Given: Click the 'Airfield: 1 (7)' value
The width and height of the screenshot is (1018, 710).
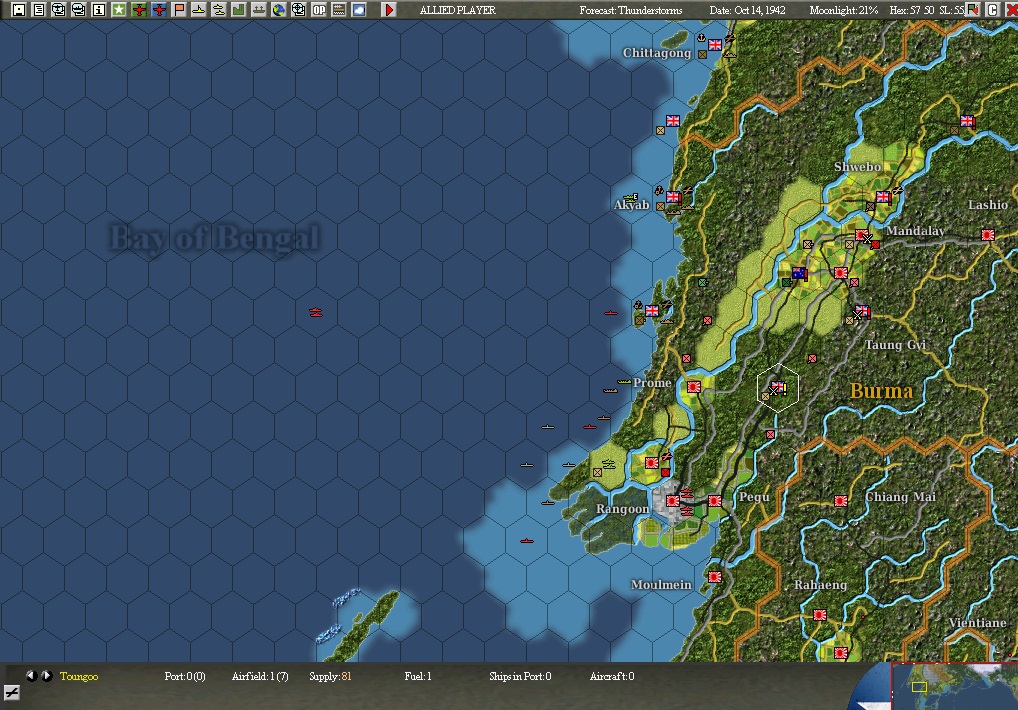Looking at the screenshot, I should tap(260, 676).
